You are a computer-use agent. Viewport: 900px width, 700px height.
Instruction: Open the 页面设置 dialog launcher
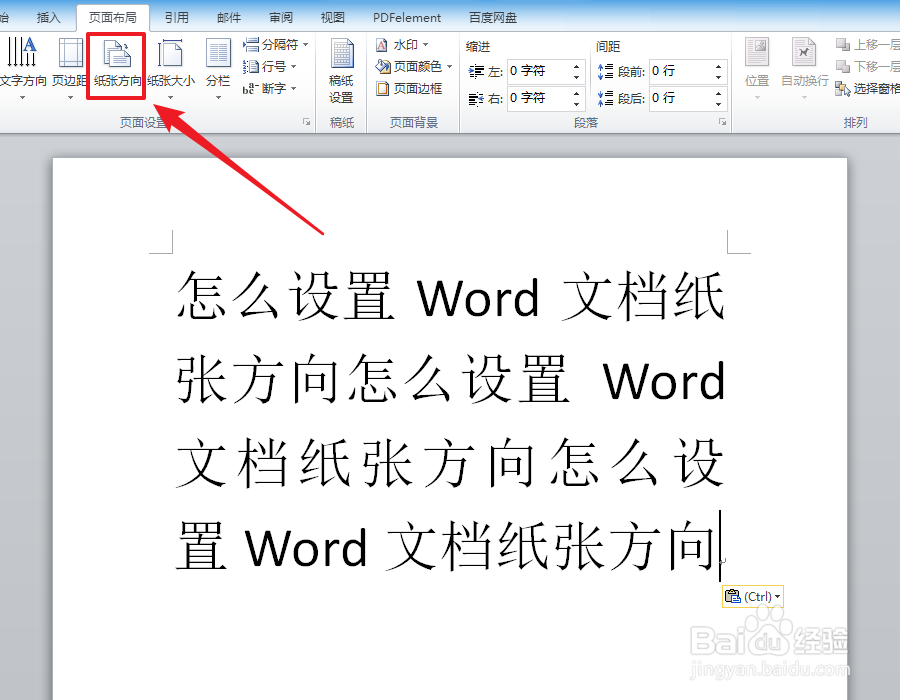click(307, 122)
